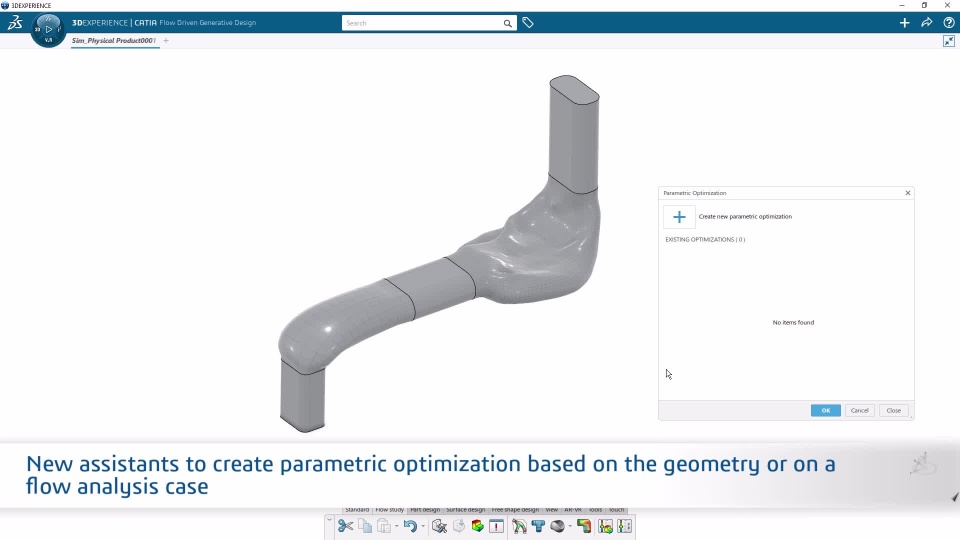Click the last green sliders icon
This screenshot has height=540, width=960.
pyautogui.click(x=624, y=526)
